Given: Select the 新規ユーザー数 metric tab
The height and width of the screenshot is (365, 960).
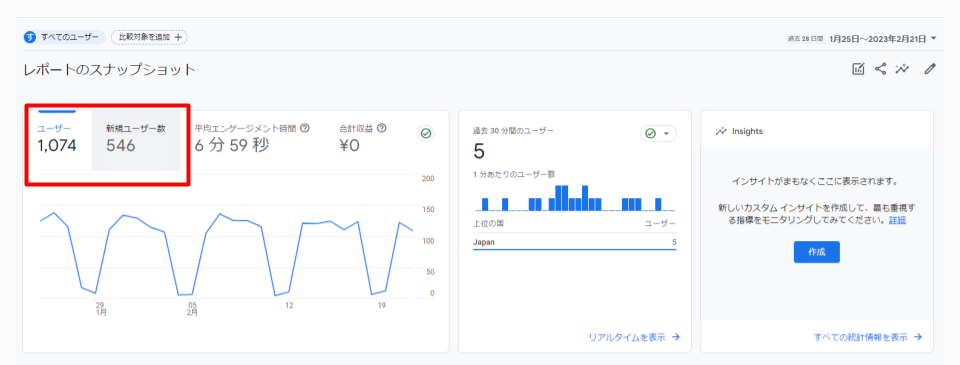Looking at the screenshot, I should (136, 140).
